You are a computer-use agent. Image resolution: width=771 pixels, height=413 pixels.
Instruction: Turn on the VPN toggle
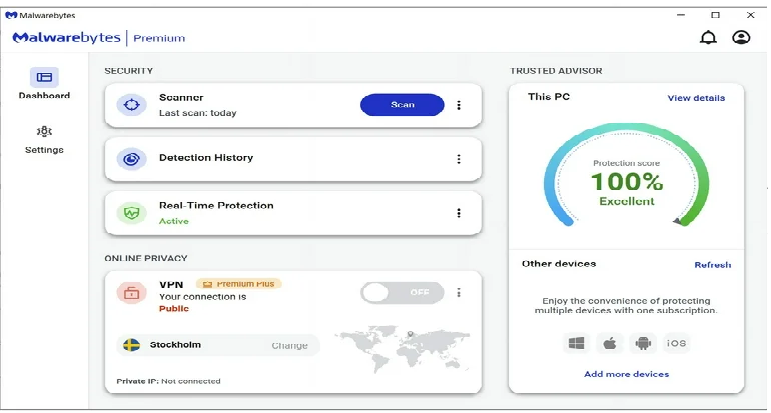pos(402,293)
